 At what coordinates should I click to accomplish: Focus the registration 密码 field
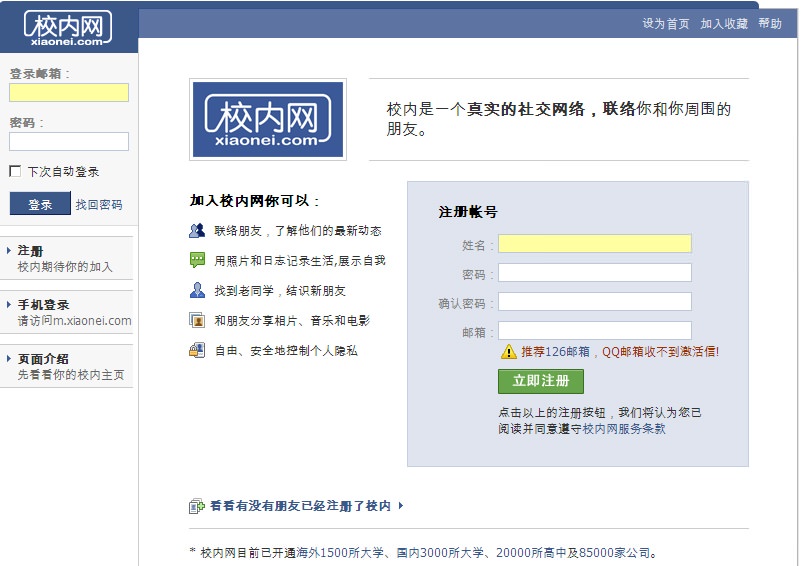595,273
